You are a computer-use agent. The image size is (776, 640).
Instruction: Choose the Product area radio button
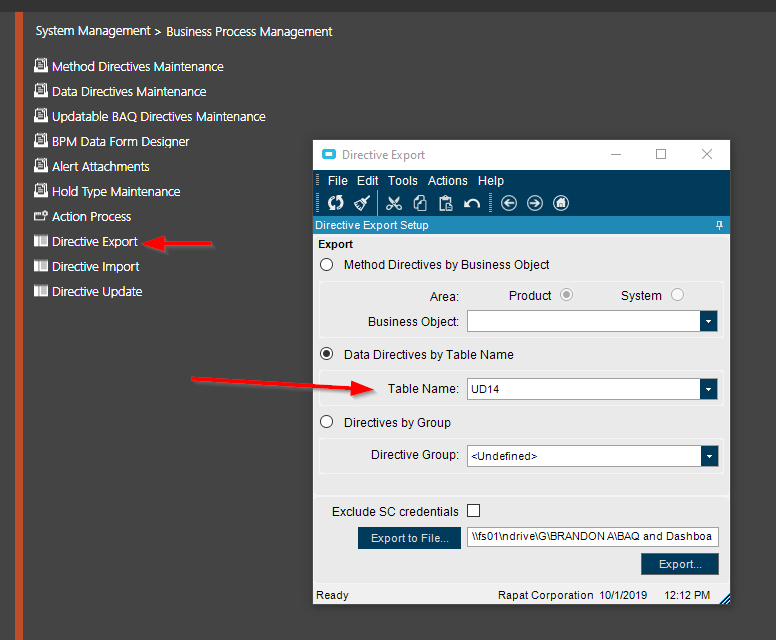point(566,295)
